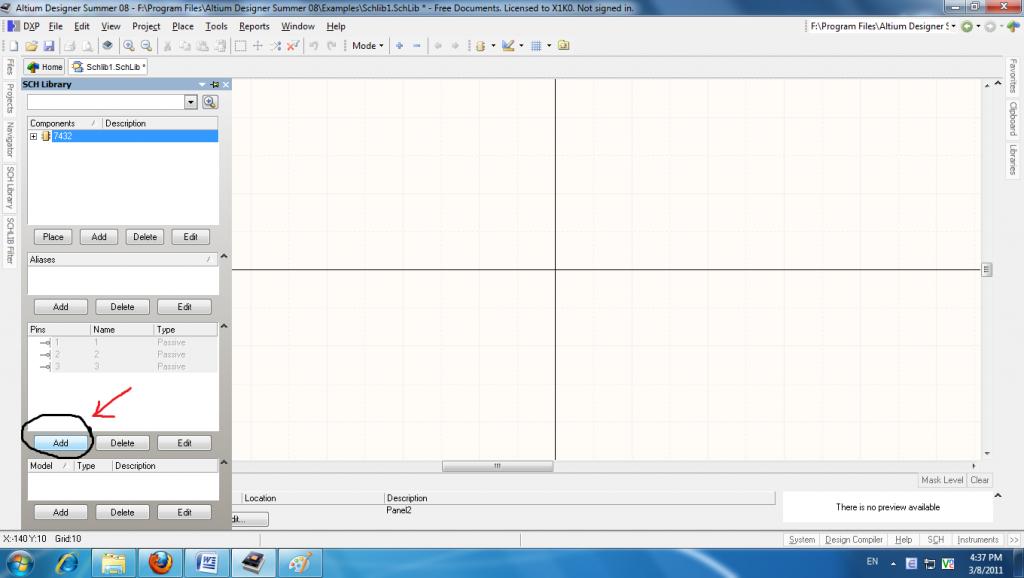Open the Reports menu
This screenshot has height=578, width=1024.
254,26
